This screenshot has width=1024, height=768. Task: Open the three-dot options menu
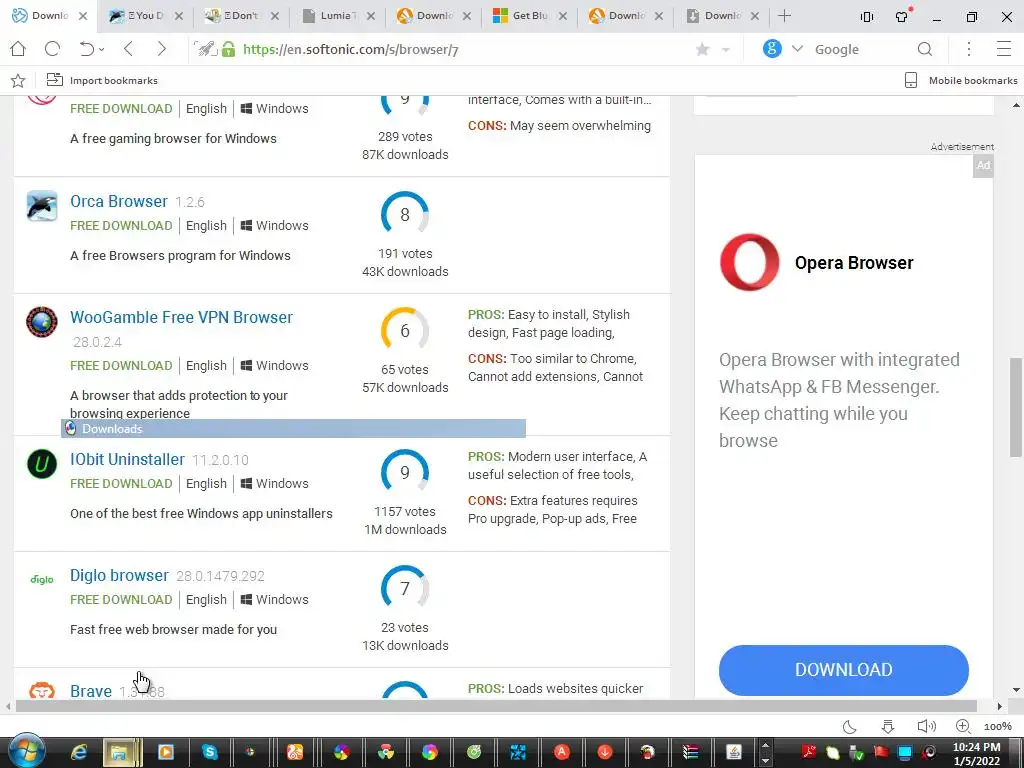pyautogui.click(x=969, y=49)
